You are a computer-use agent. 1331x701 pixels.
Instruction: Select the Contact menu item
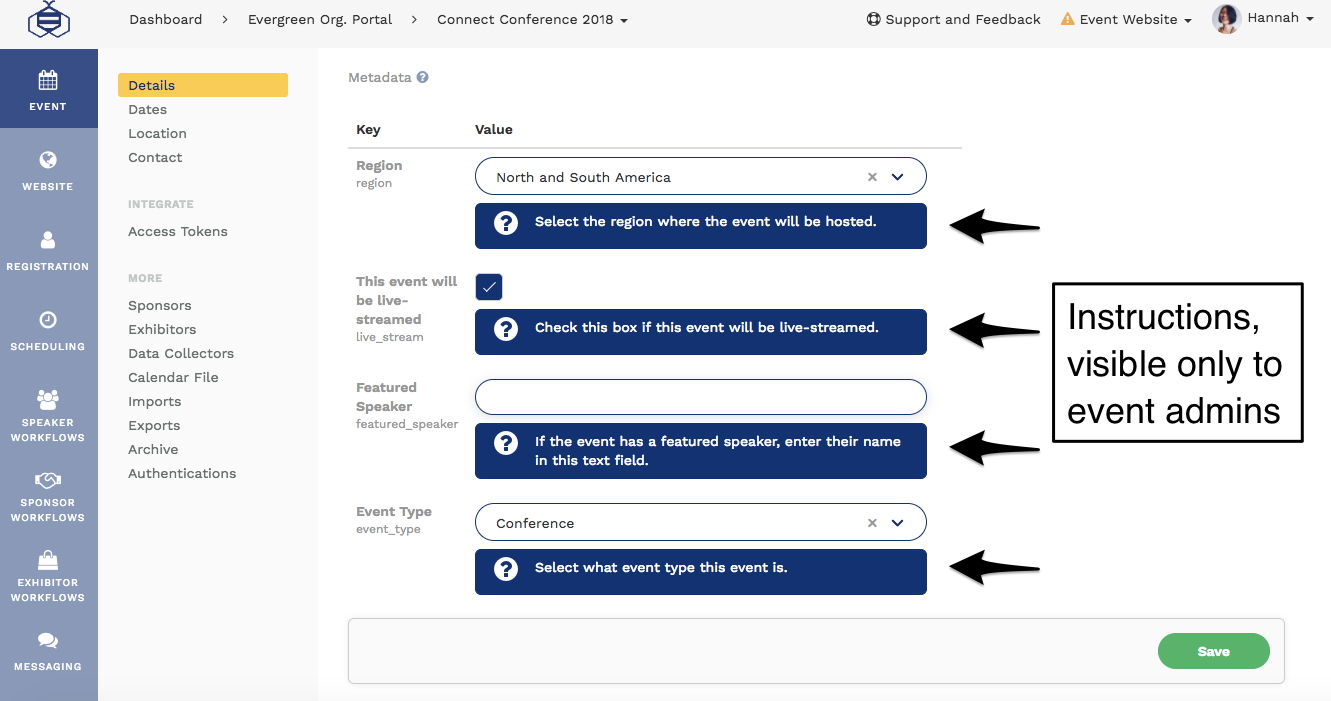pyautogui.click(x=155, y=158)
